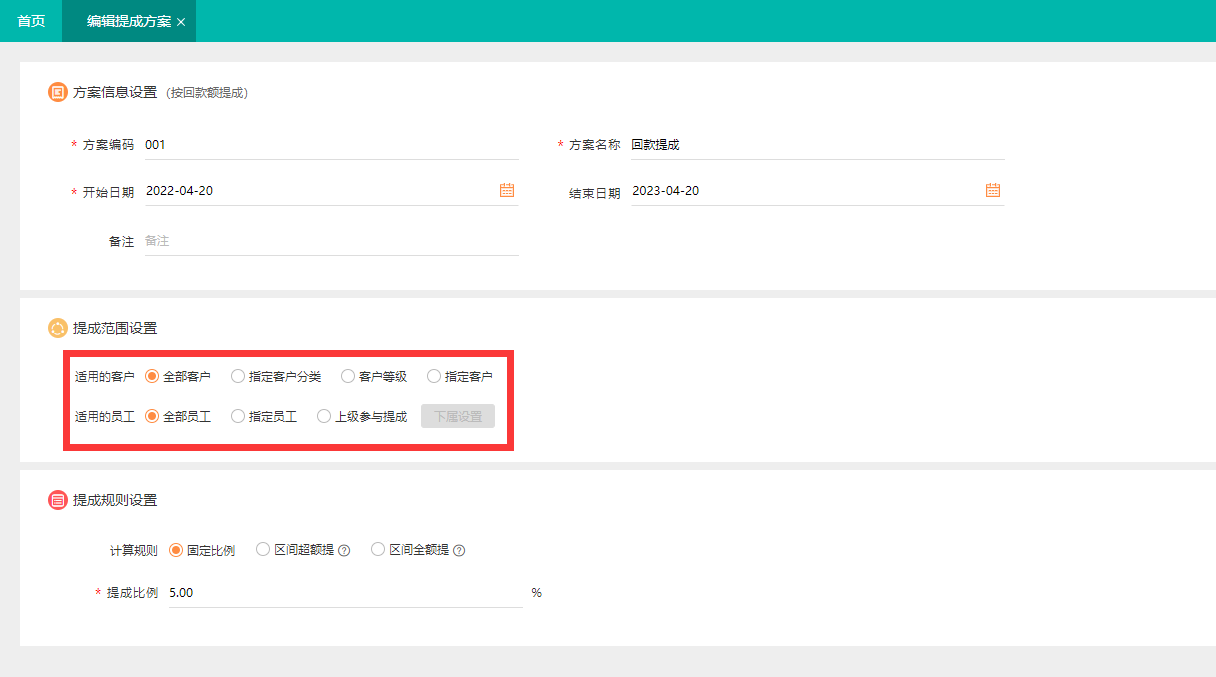The image size is (1216, 677).
Task: Click the 下属设置 button
Action: [458, 417]
